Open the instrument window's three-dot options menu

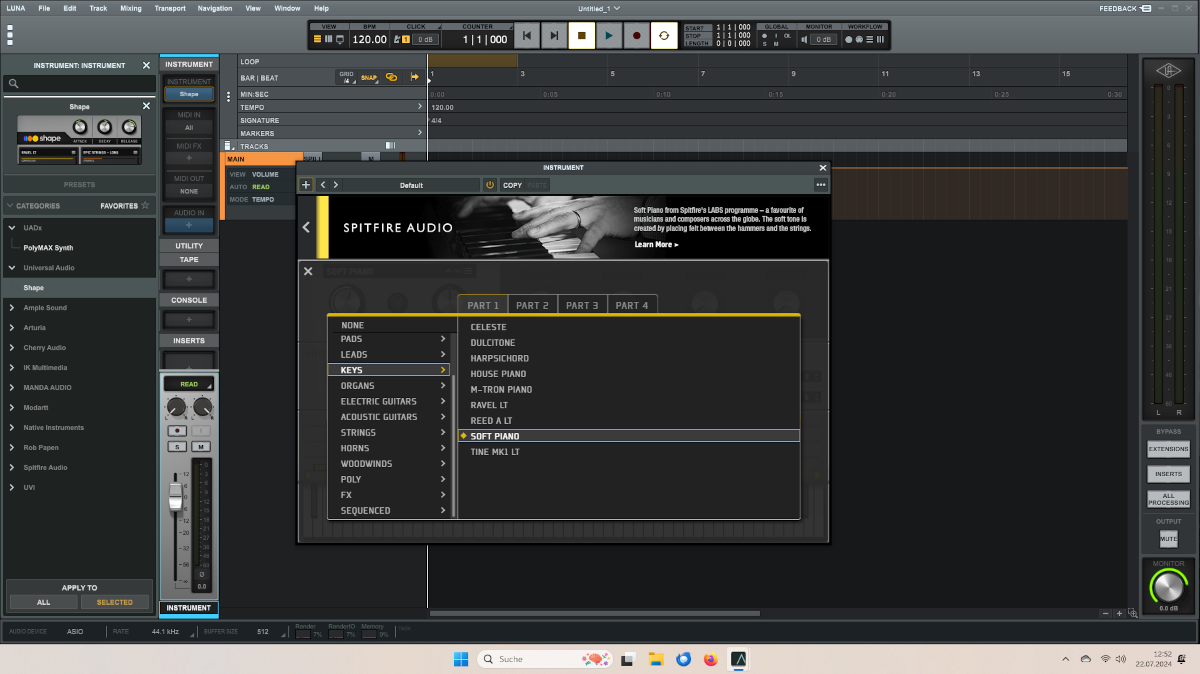[x=821, y=185]
